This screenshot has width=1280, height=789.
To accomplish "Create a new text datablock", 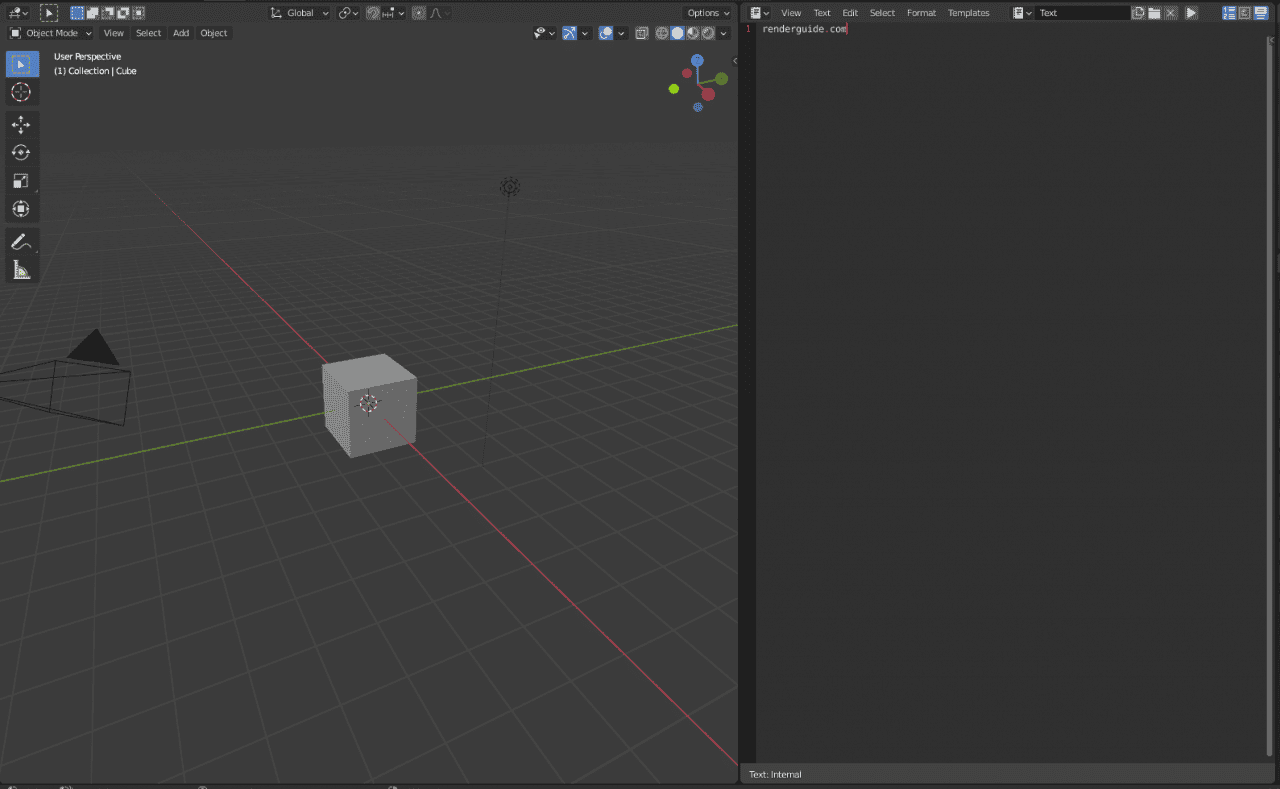I will (x=1139, y=12).
